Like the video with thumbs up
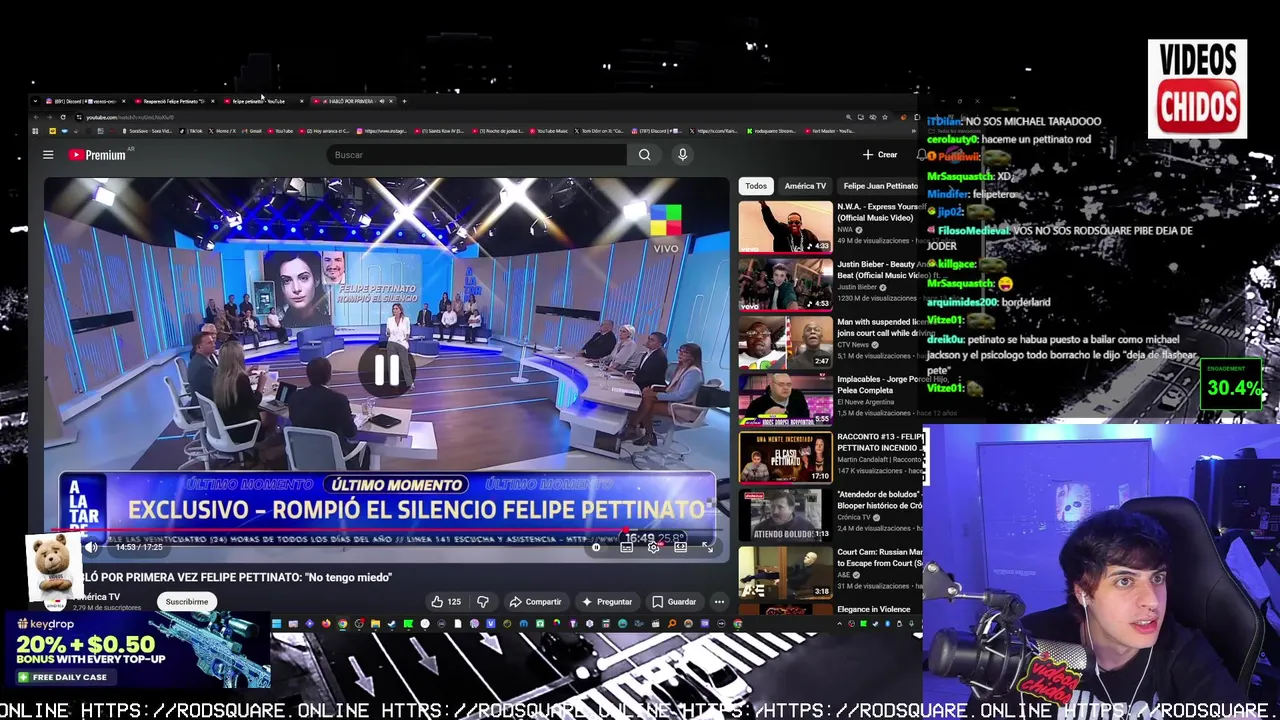Screen dimensions: 1280x720 [446, 602]
